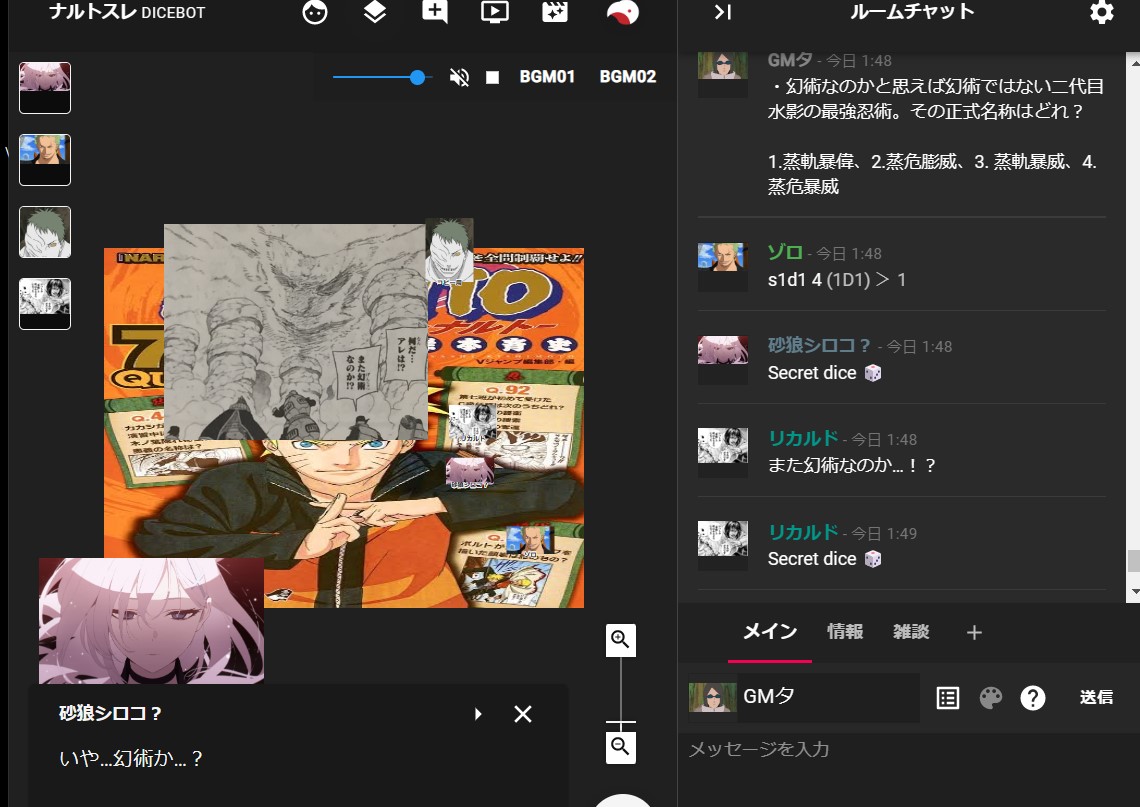
Task: Play BGM01 track
Action: [x=547, y=77]
